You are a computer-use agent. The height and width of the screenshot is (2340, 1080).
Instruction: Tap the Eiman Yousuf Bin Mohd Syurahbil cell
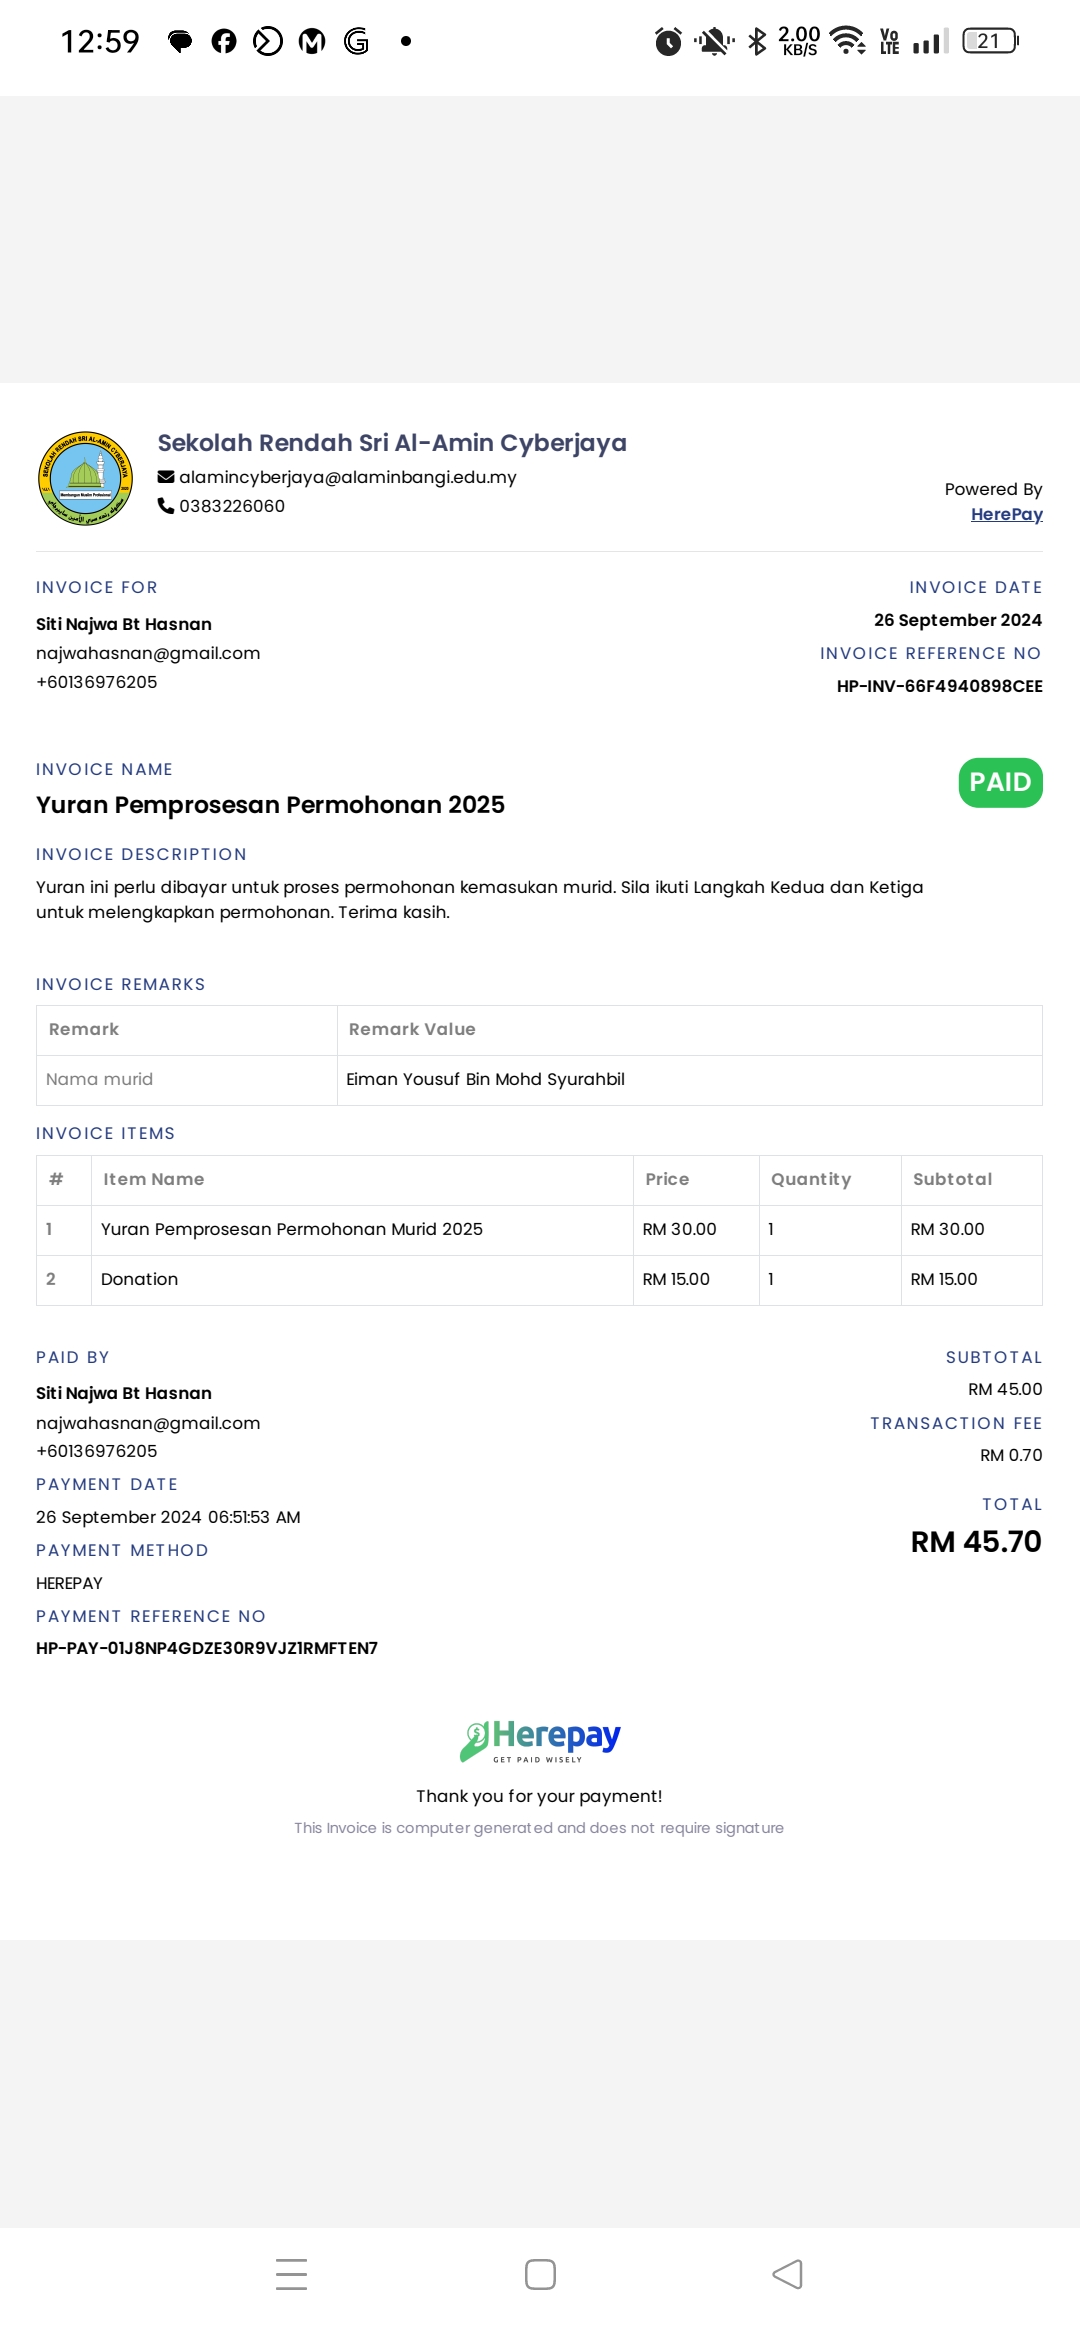coord(690,1080)
